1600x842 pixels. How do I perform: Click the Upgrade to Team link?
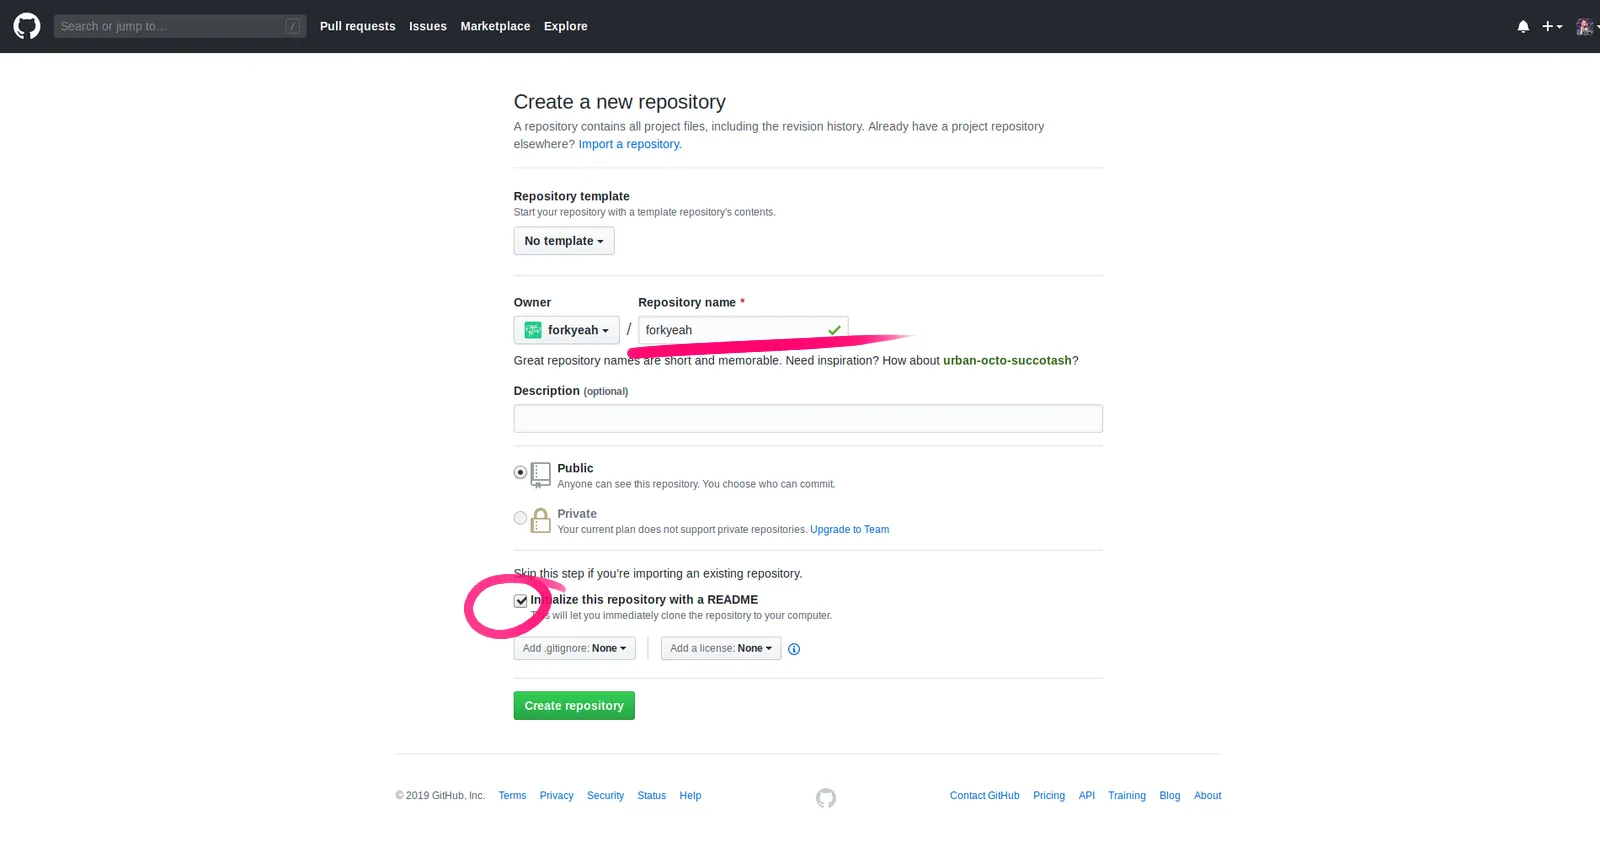tap(849, 530)
